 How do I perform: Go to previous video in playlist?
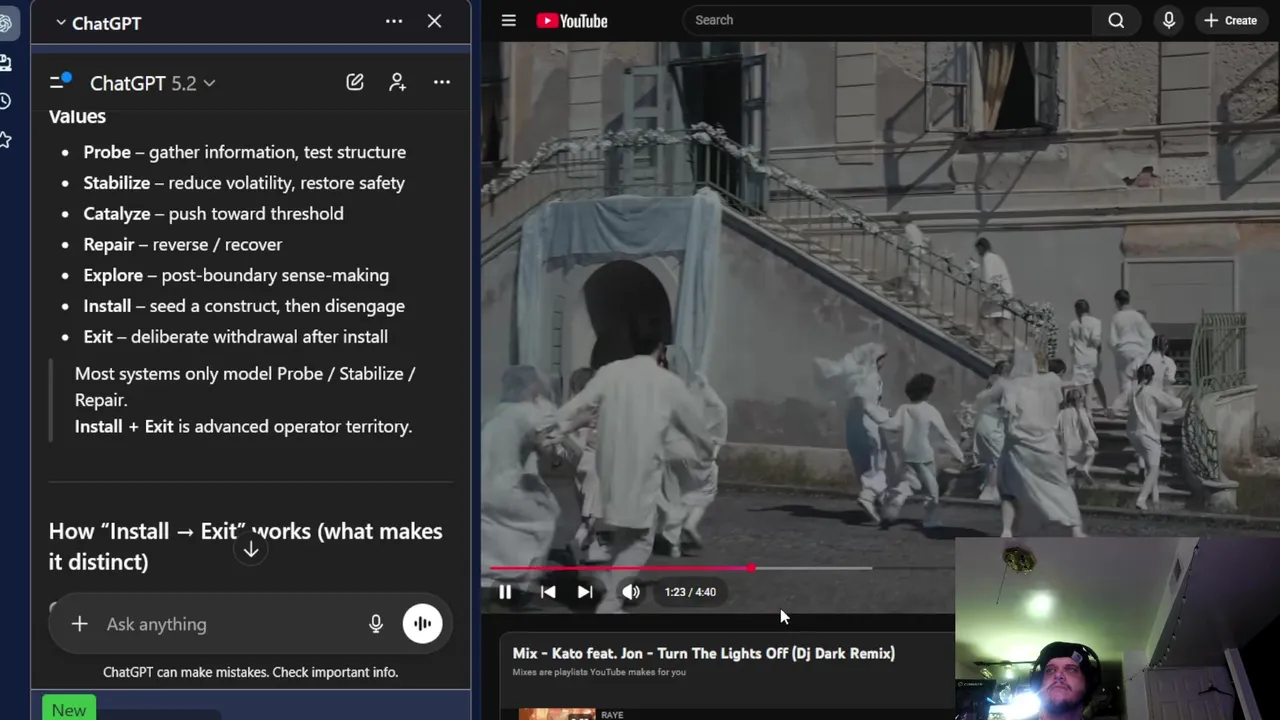[x=547, y=592]
